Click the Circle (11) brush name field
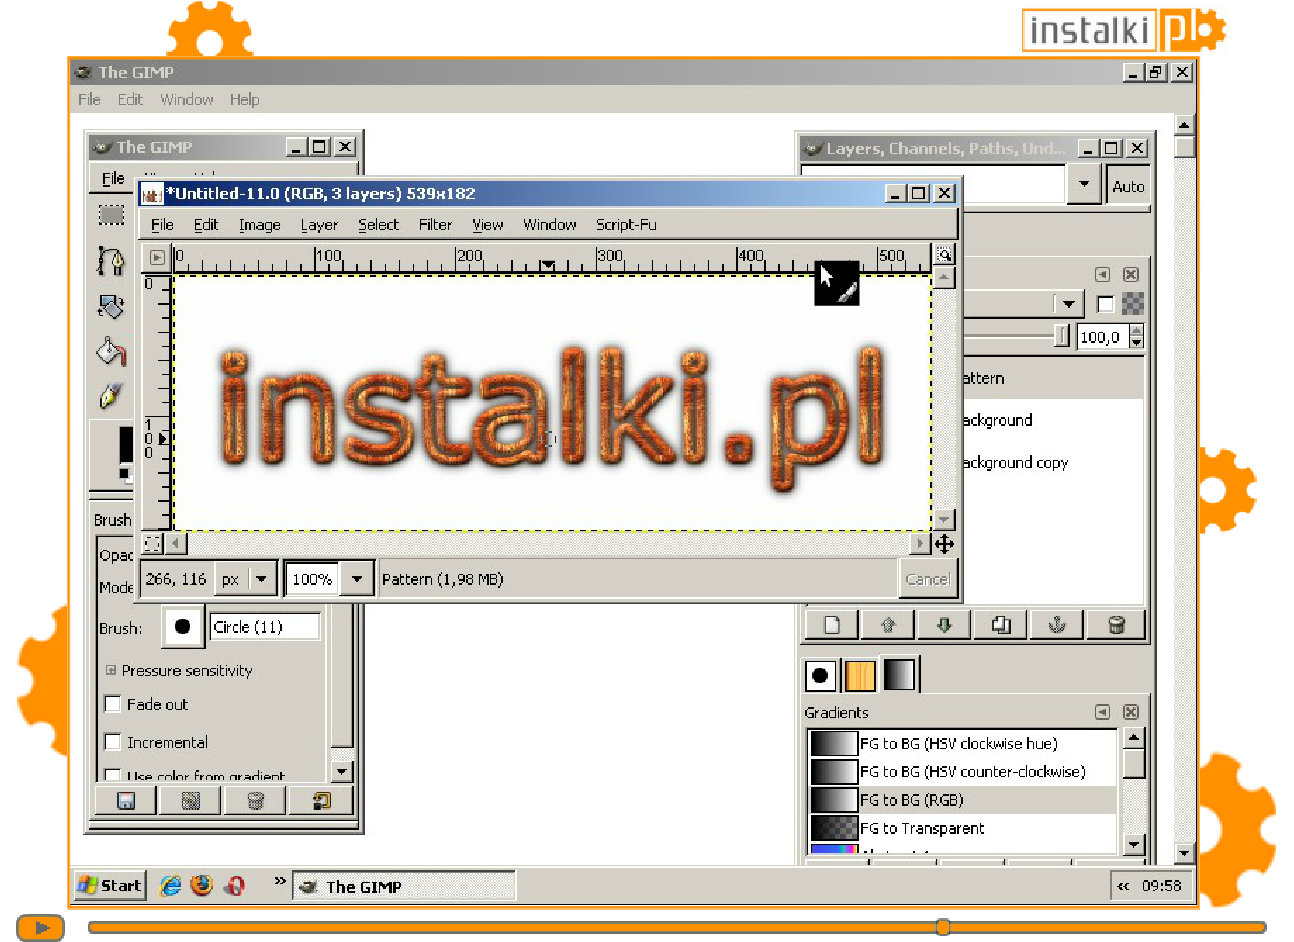Screen dimensions: 1294x942 pyautogui.click(x=265, y=627)
